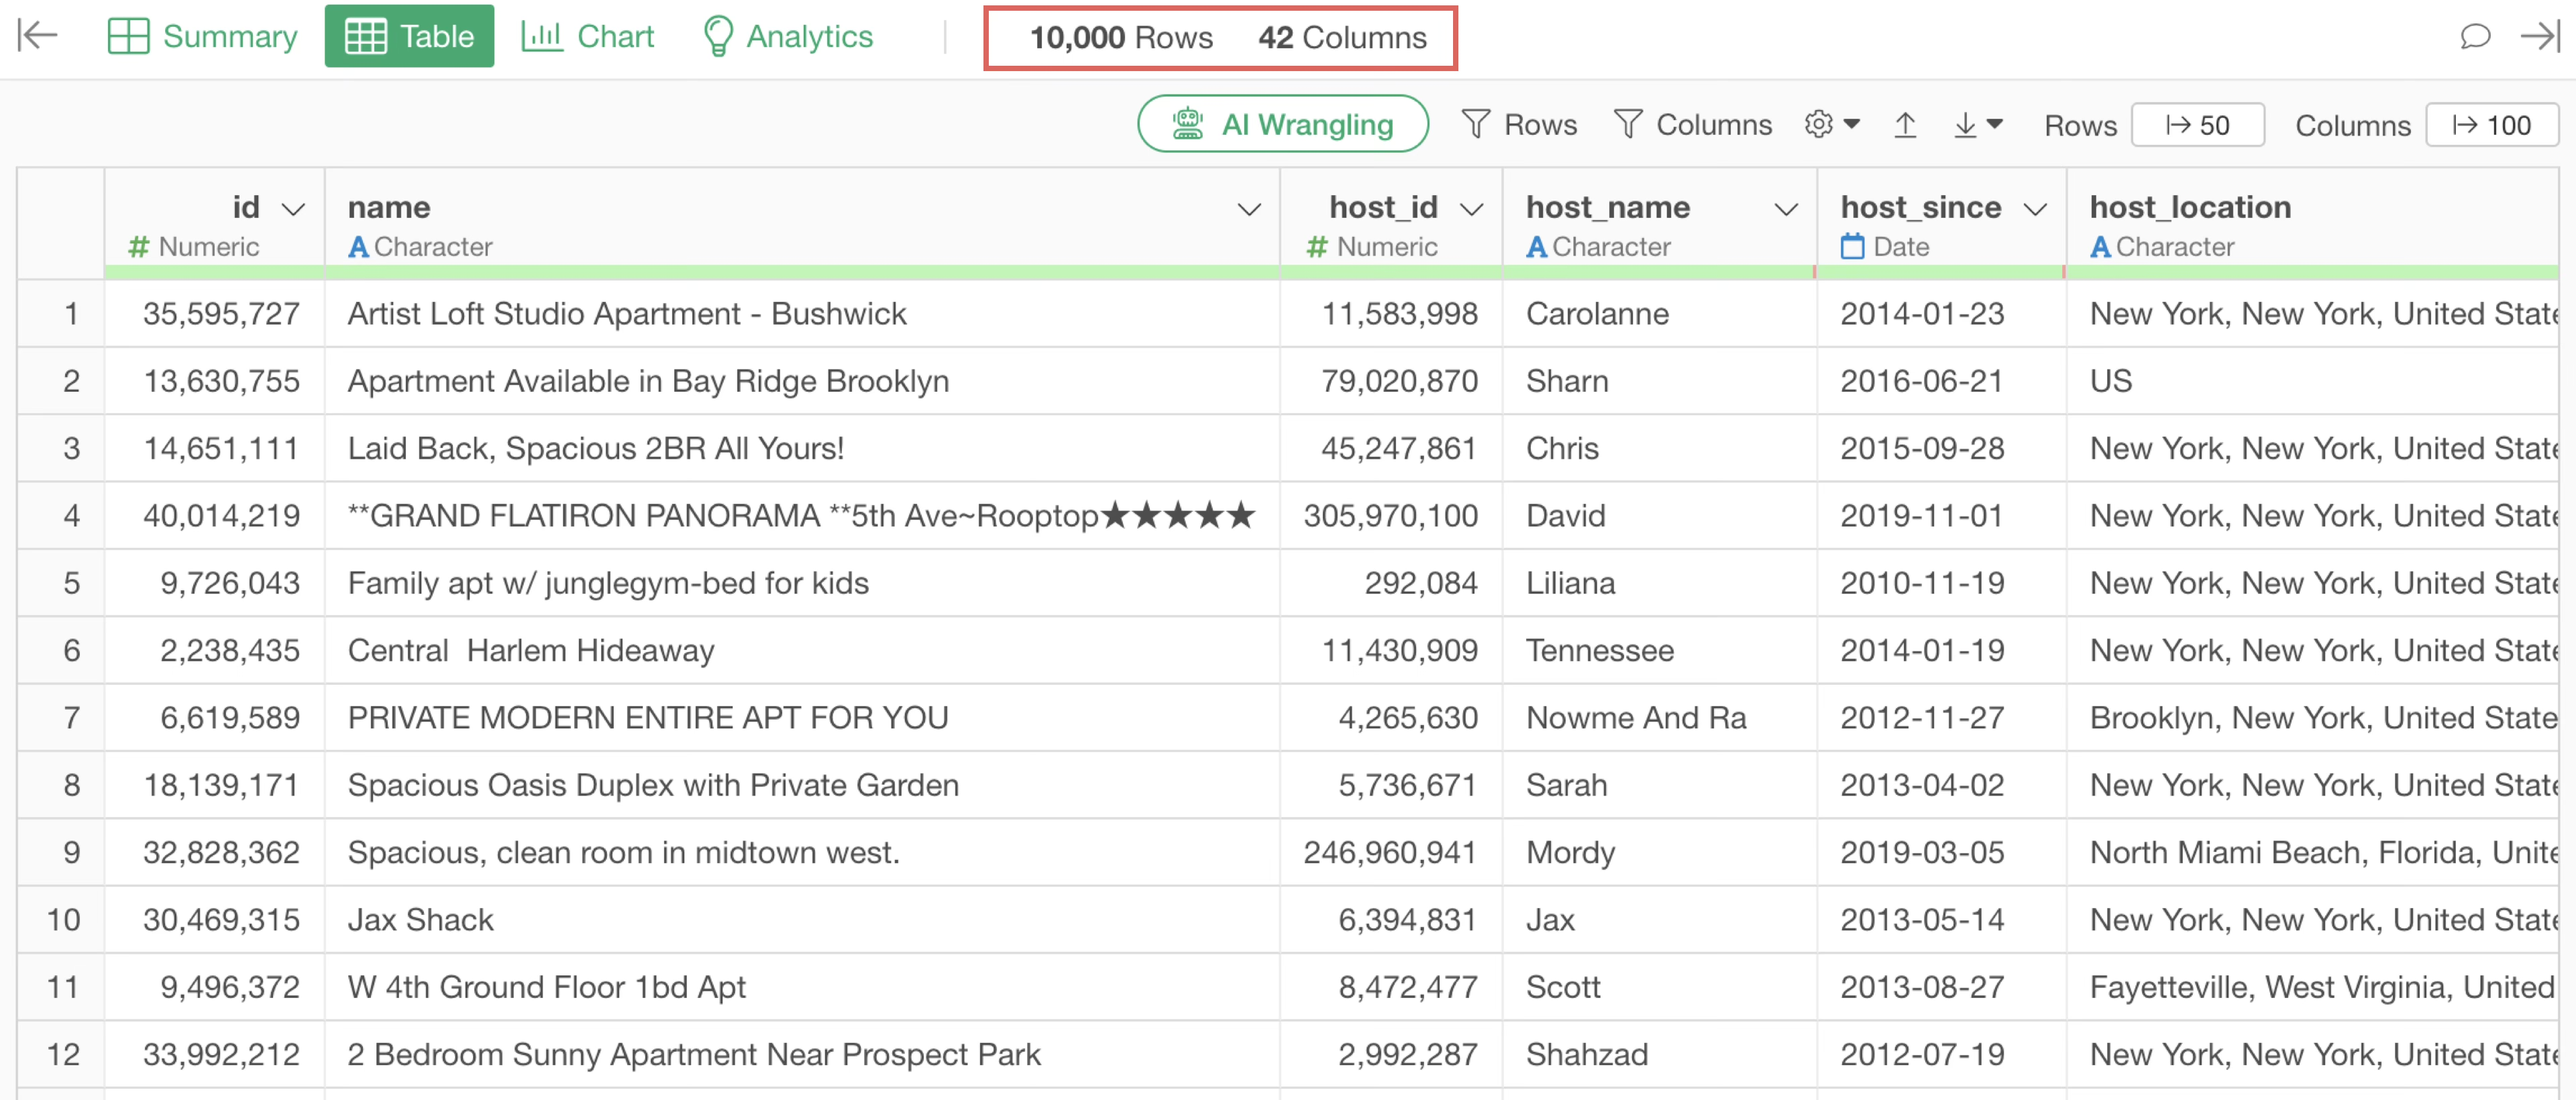
Task: Select the 'Jax Shack' name cell
Action: pos(802,920)
